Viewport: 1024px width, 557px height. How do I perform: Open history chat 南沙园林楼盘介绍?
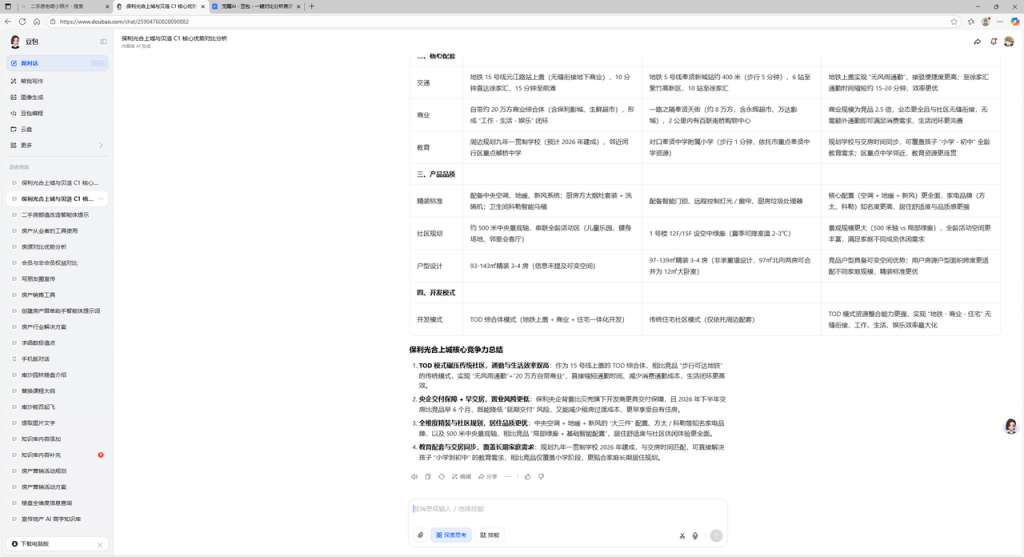click(x=57, y=375)
